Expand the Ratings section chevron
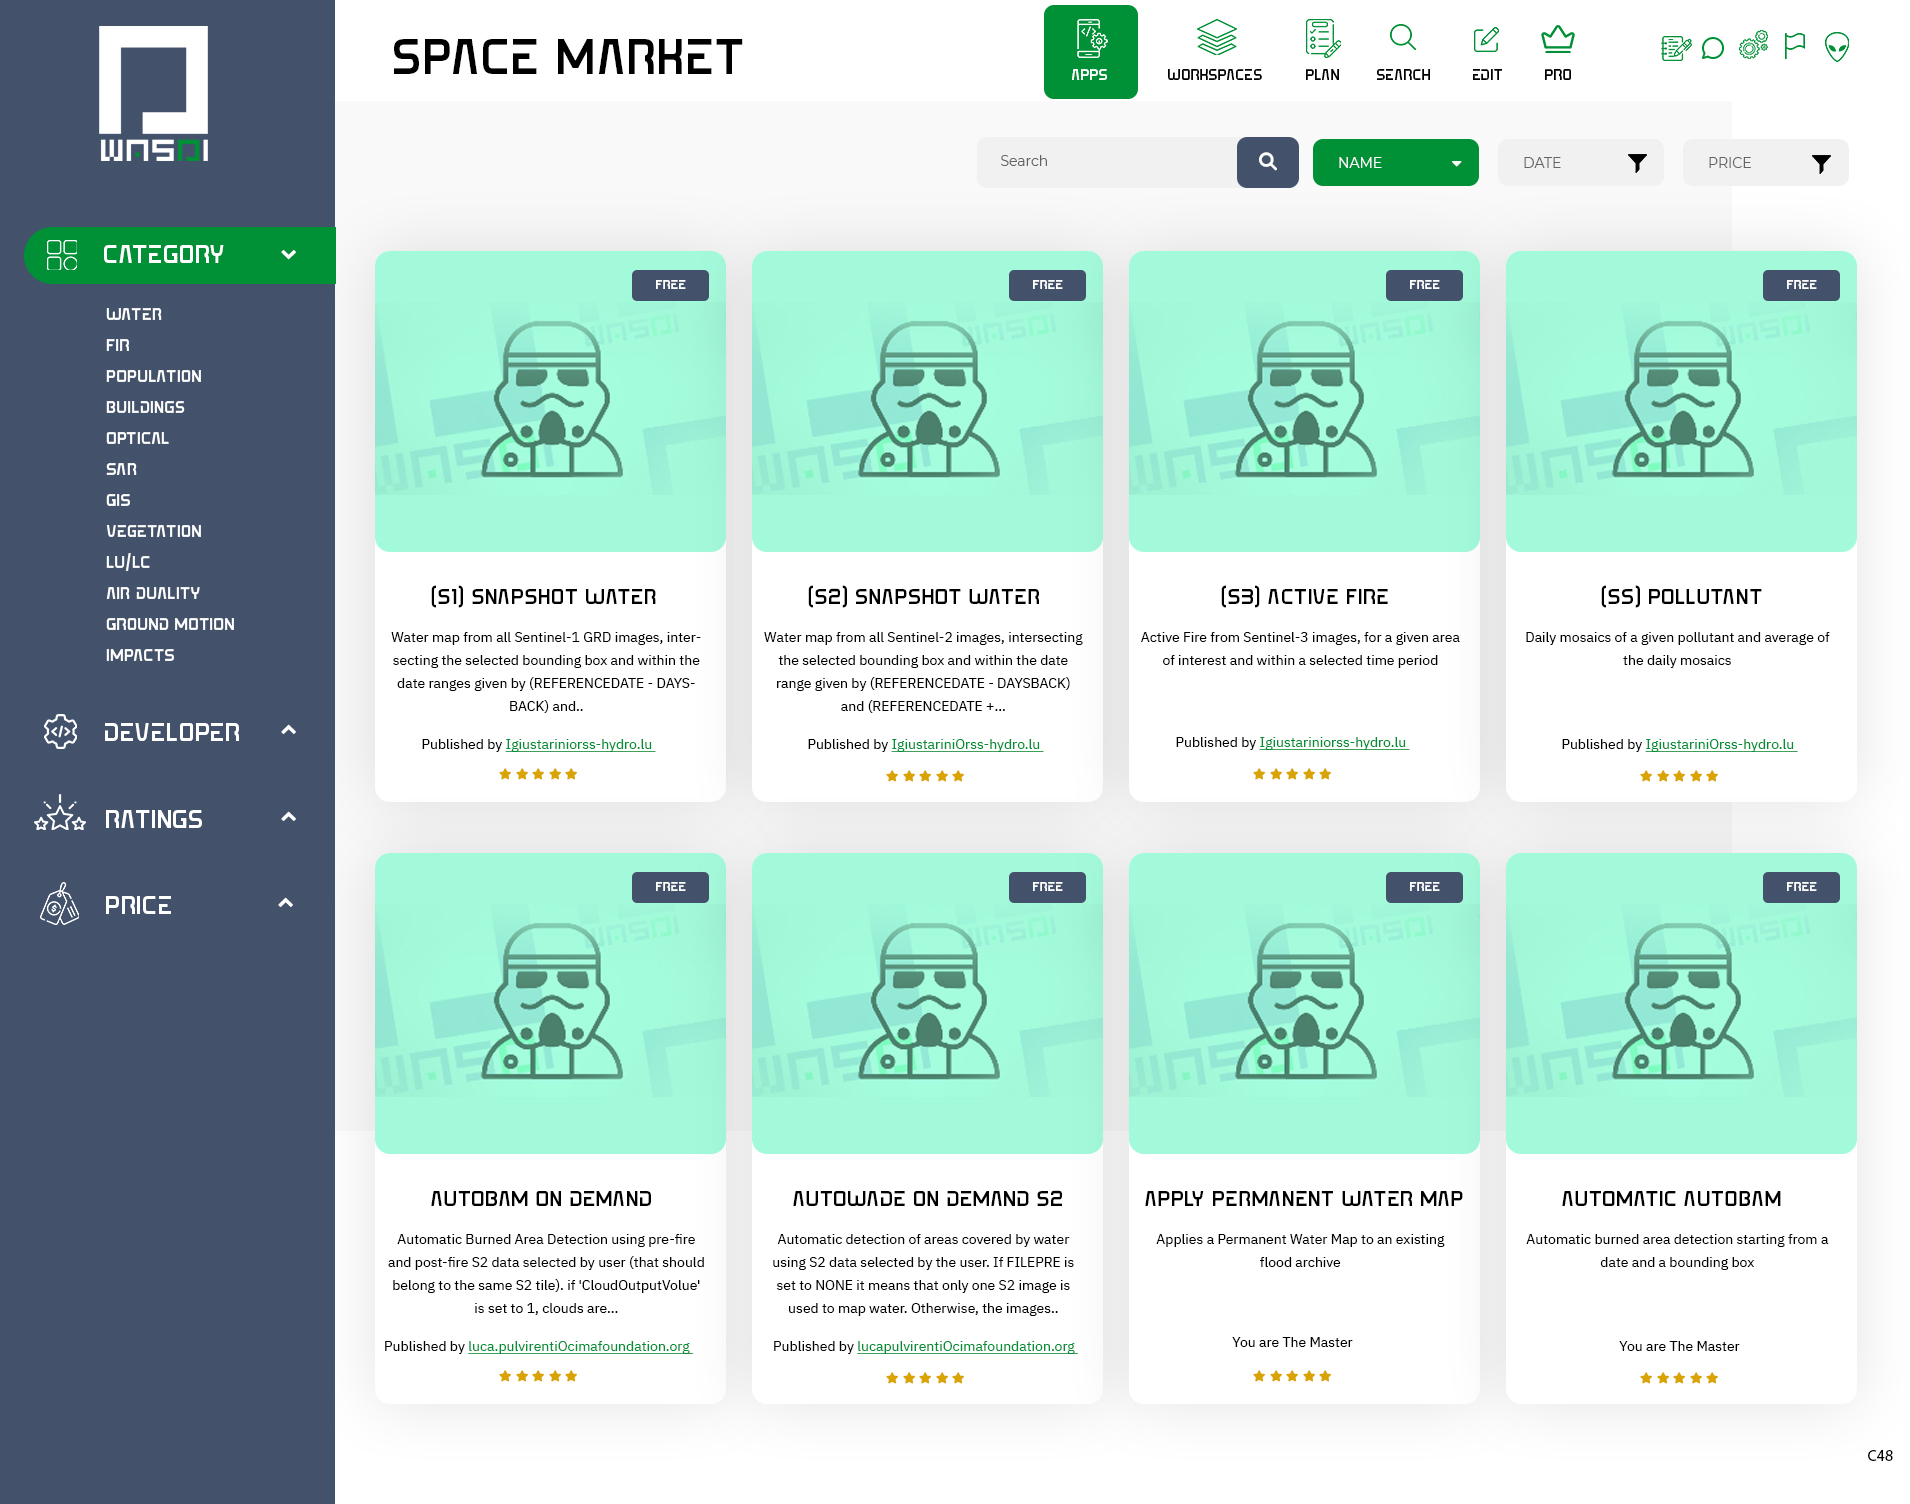 (x=289, y=817)
